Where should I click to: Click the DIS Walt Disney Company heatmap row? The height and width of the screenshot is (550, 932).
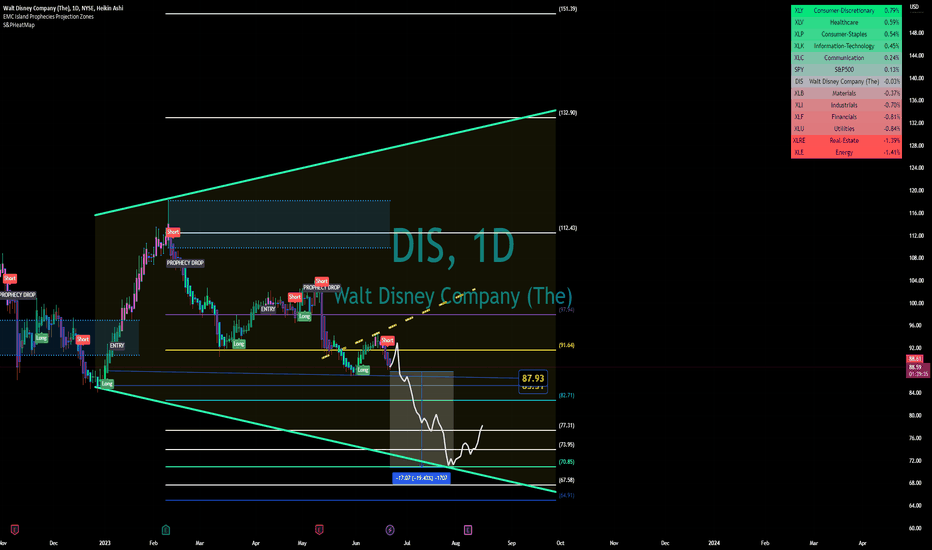846,81
